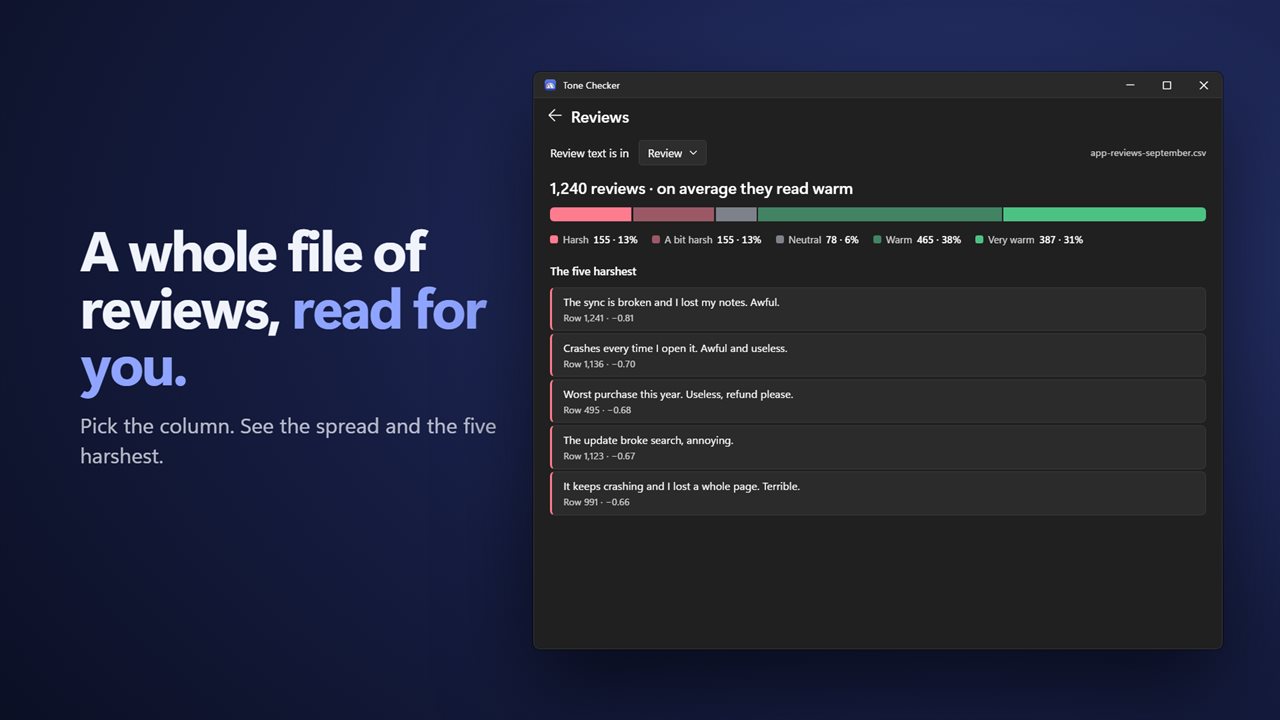1280x720 pixels.
Task: Click 'The five harshest' heading
Action: tap(593, 271)
